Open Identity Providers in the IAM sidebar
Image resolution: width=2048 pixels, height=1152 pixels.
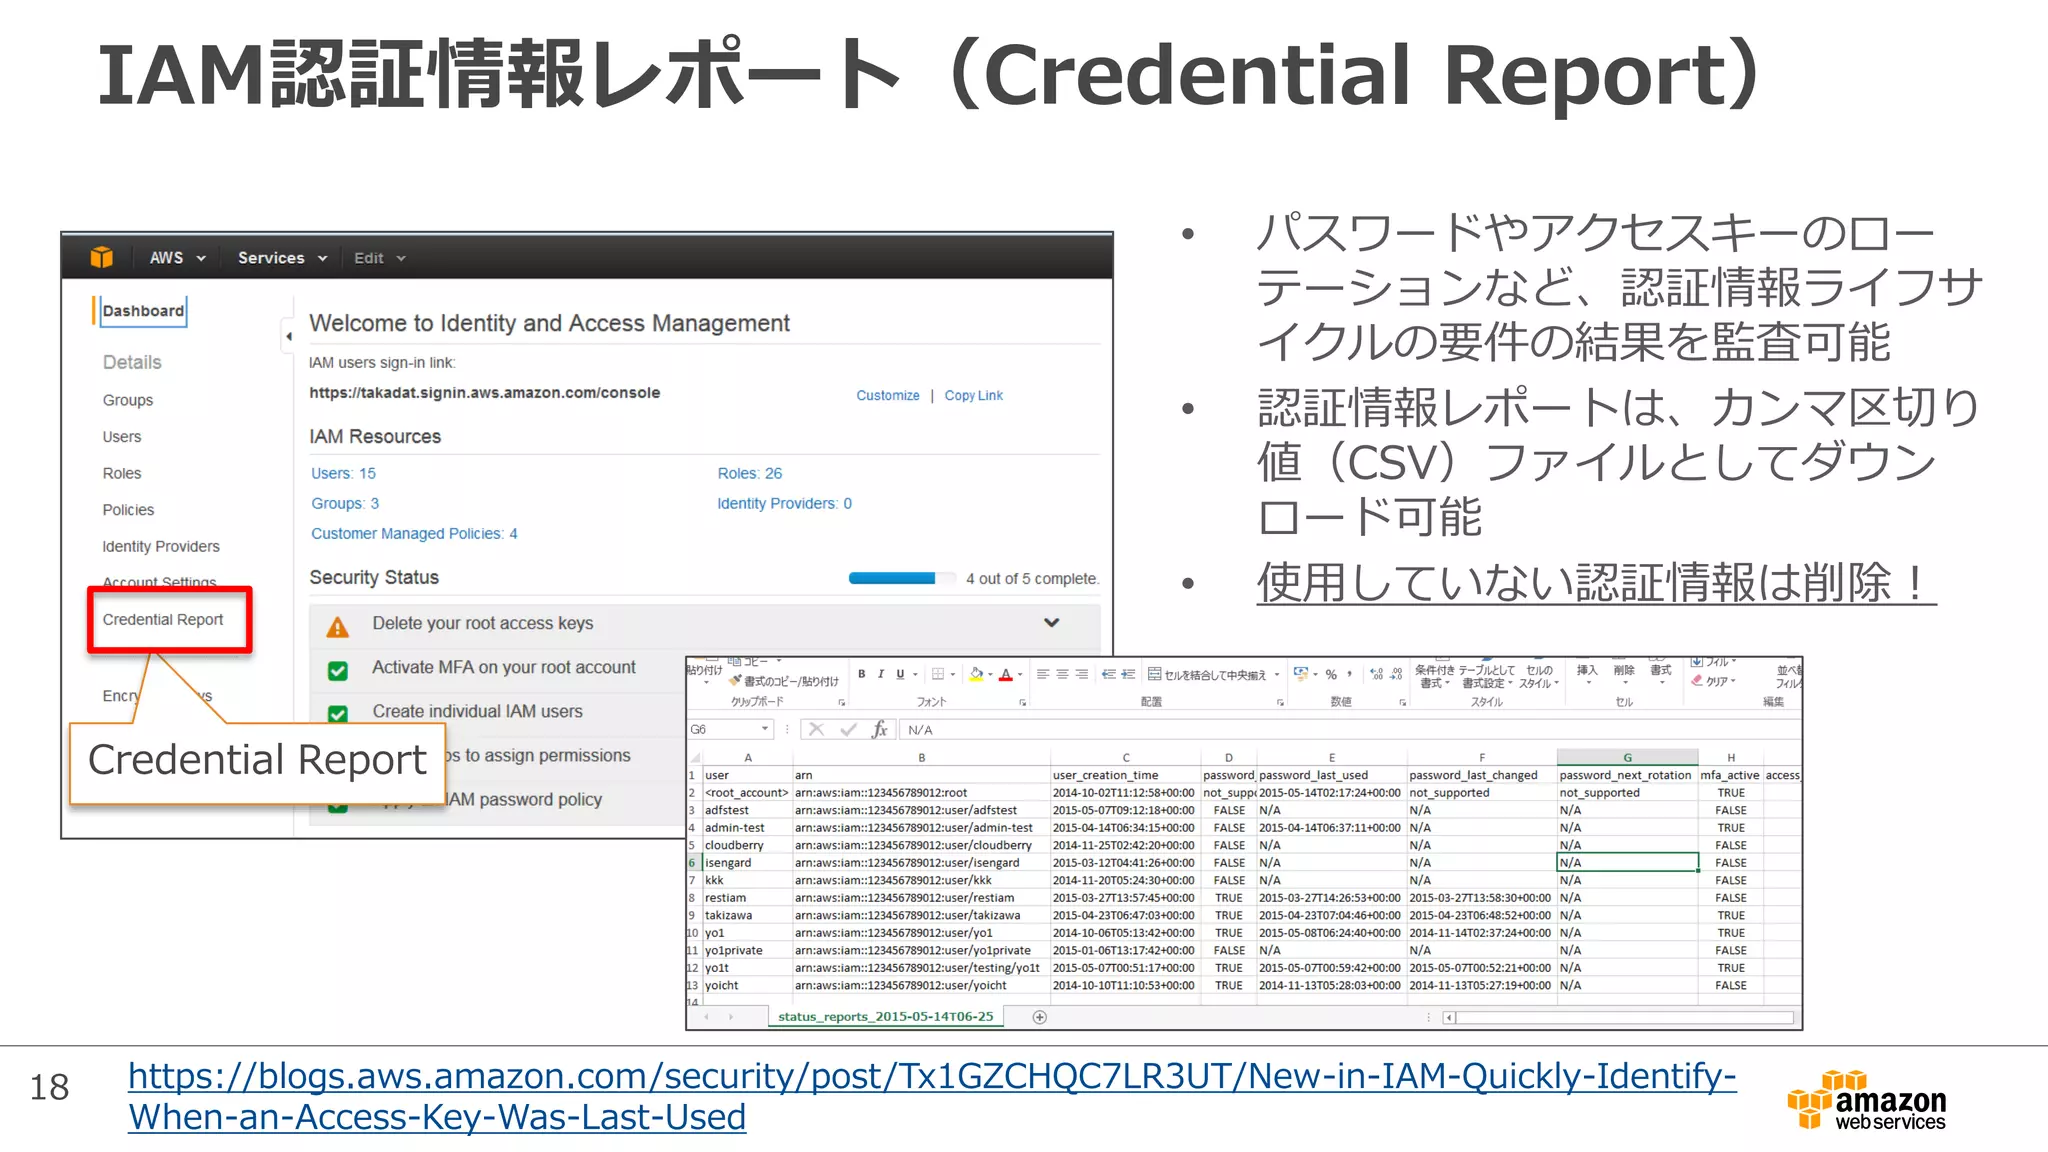(x=160, y=547)
